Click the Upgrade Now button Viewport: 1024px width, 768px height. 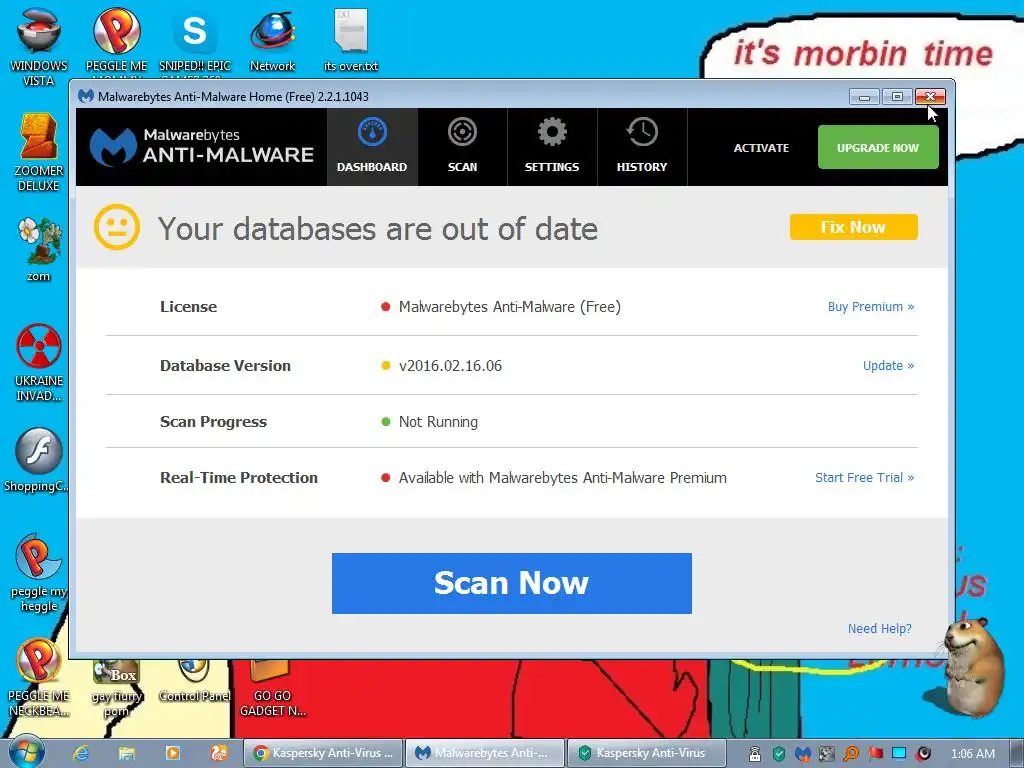pos(878,148)
